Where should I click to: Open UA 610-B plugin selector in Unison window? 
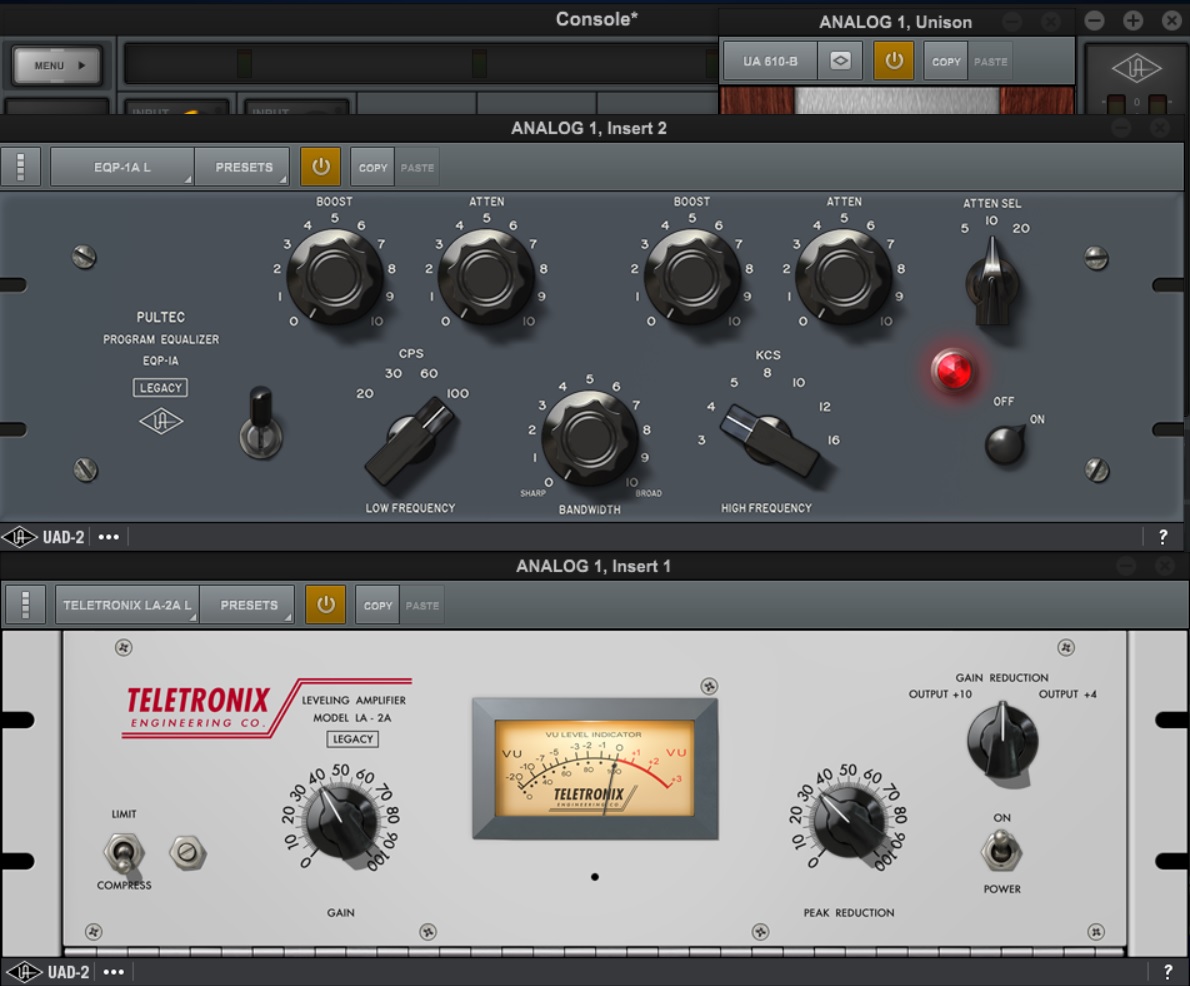(x=770, y=61)
